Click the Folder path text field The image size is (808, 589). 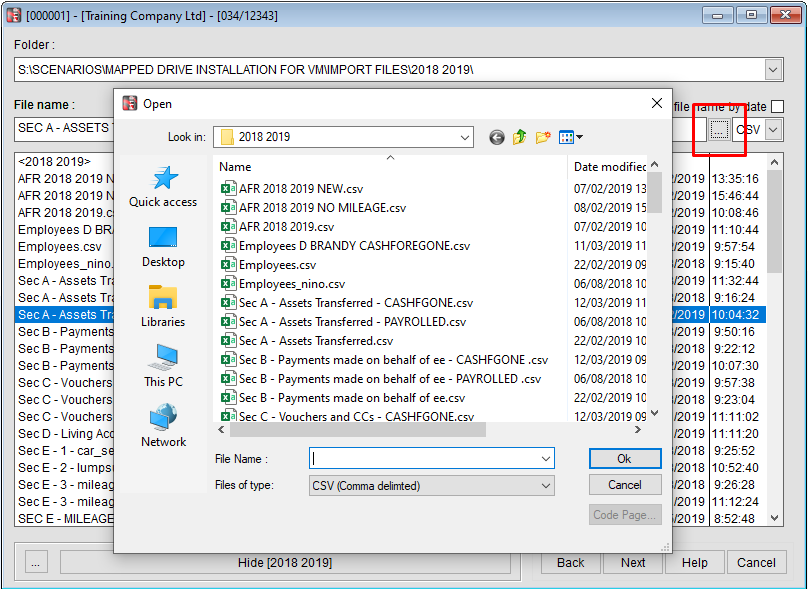tap(389, 70)
